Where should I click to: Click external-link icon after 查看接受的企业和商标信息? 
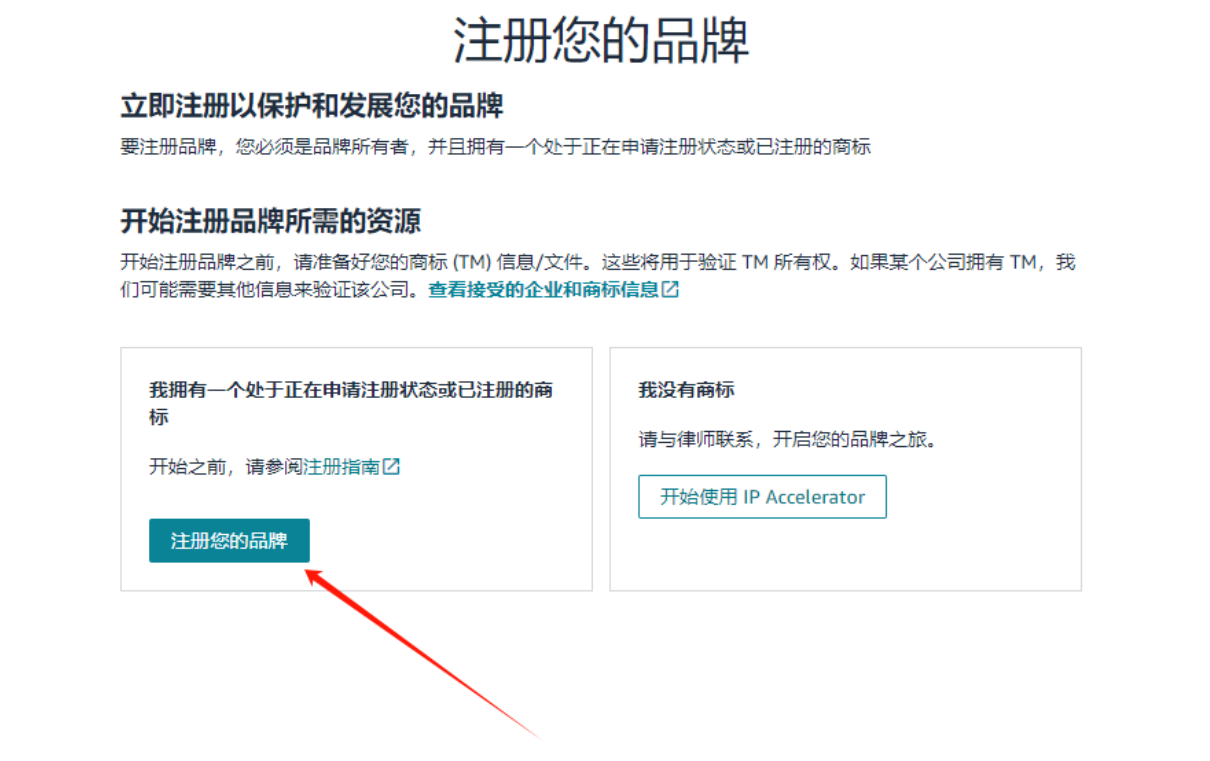pos(671,290)
